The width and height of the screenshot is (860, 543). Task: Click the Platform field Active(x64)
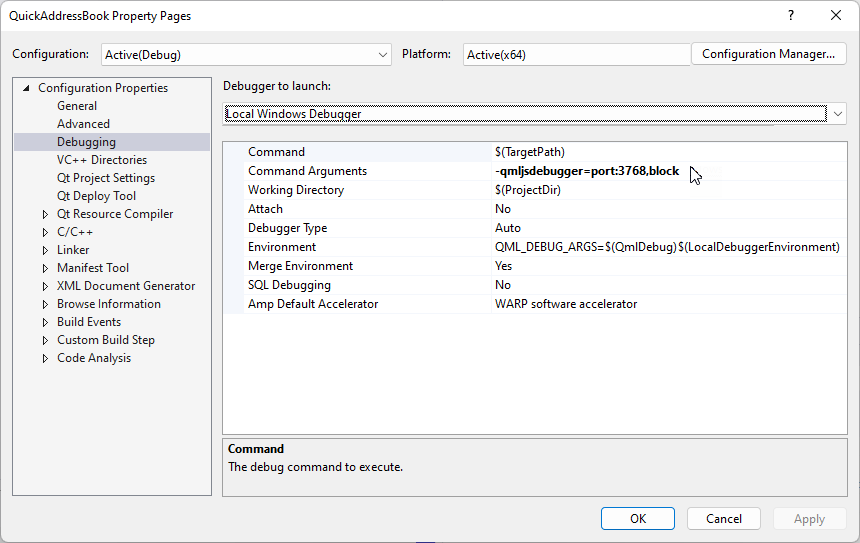click(x=576, y=54)
